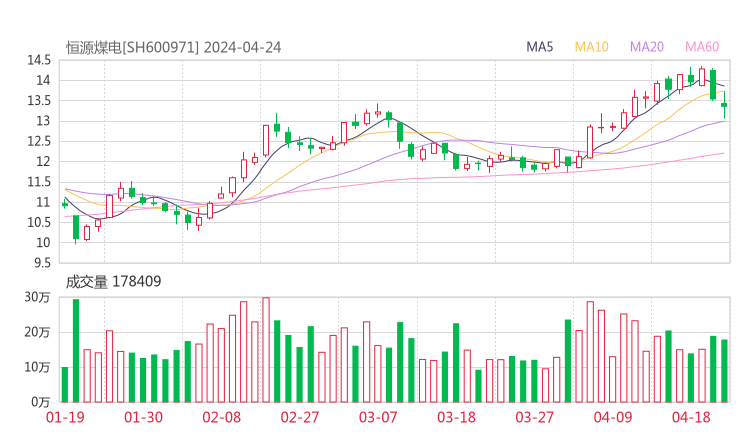Select the final green volume bar at right edge
Image resolution: width=740 pixels, height=440 pixels.
tap(724, 371)
